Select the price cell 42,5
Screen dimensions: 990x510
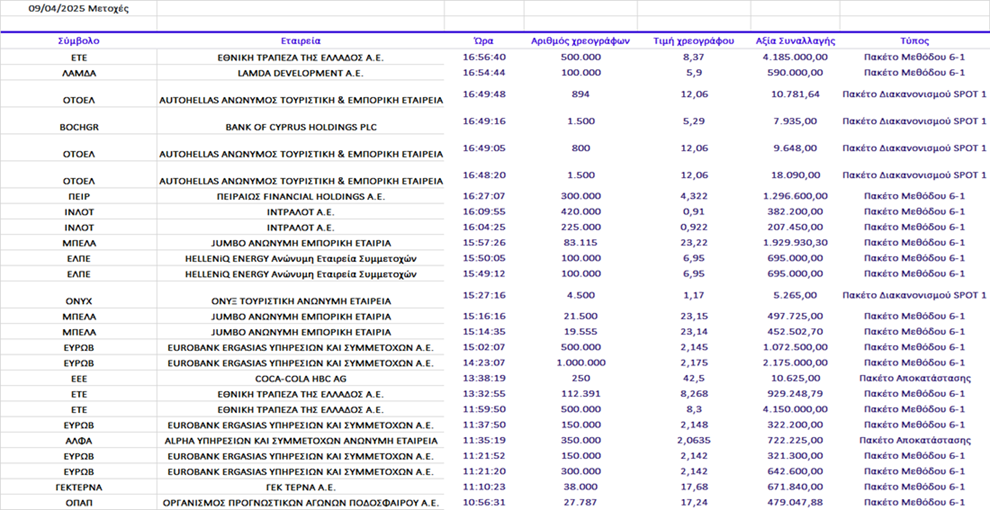(694, 379)
